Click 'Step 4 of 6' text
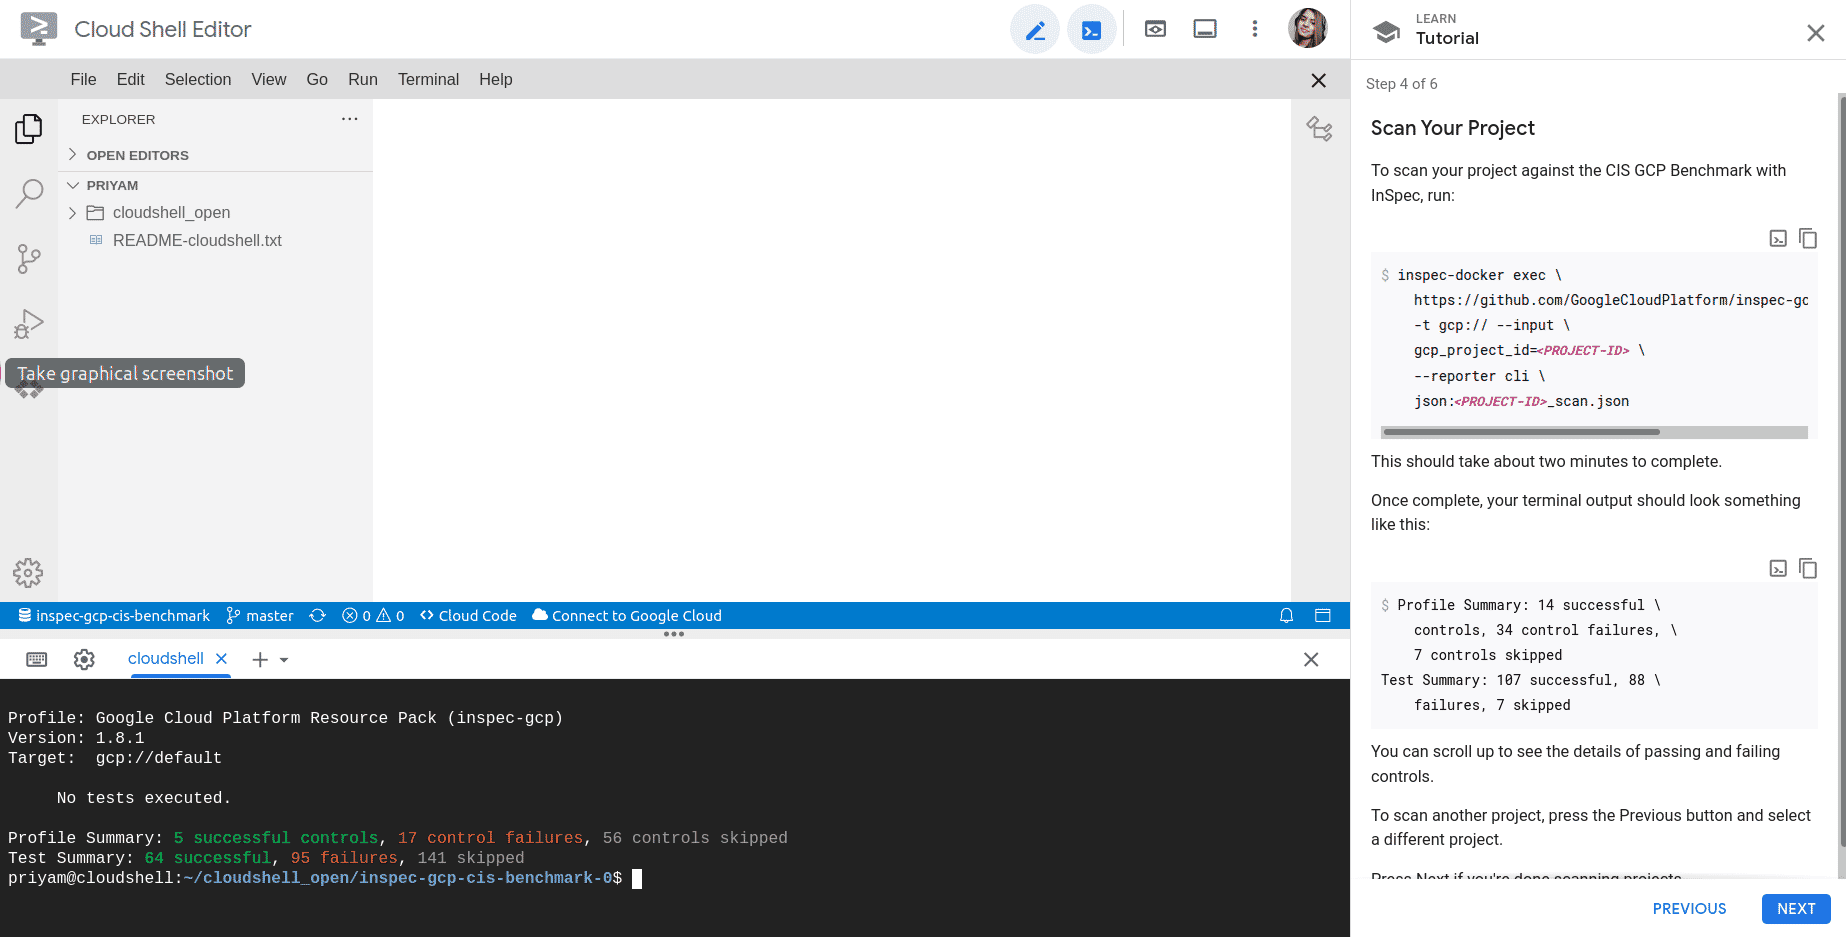The height and width of the screenshot is (937, 1846). 1402,84
